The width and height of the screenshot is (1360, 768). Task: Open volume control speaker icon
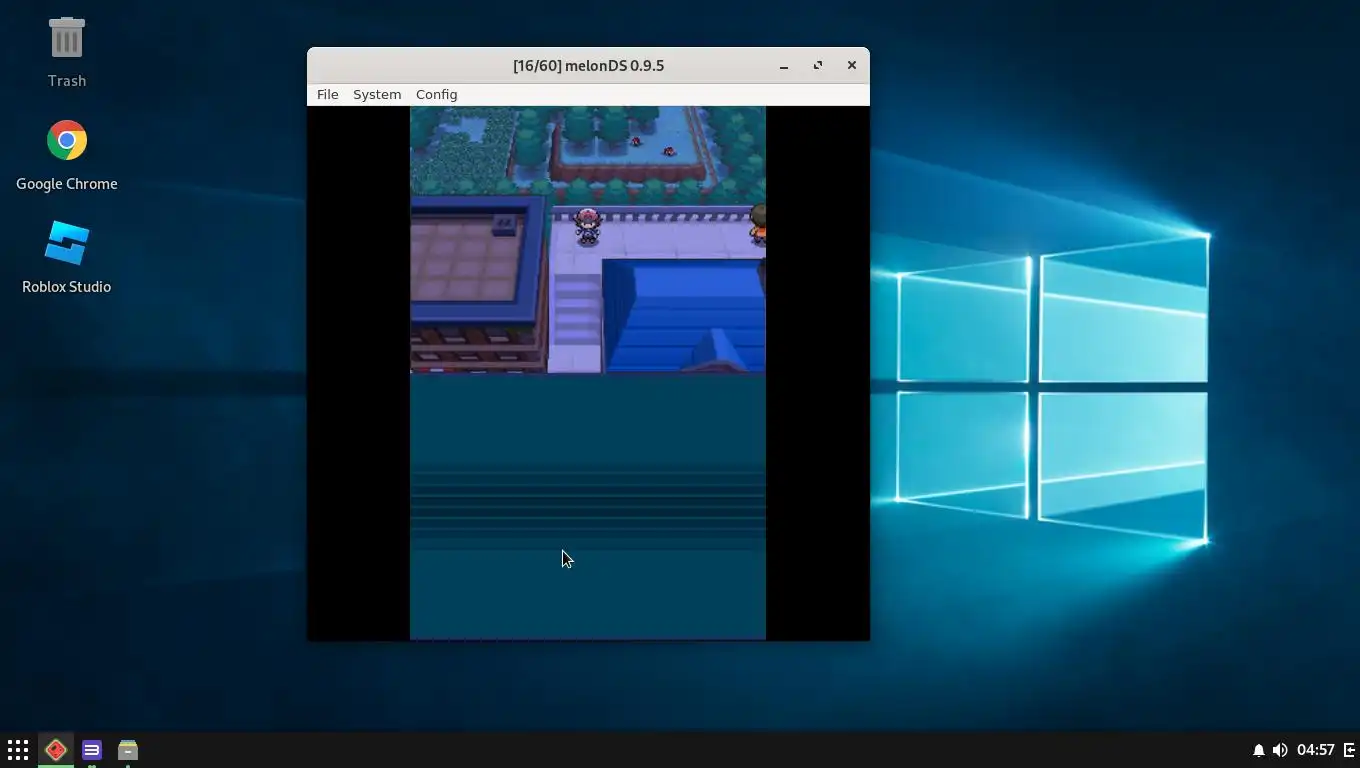coord(1280,750)
